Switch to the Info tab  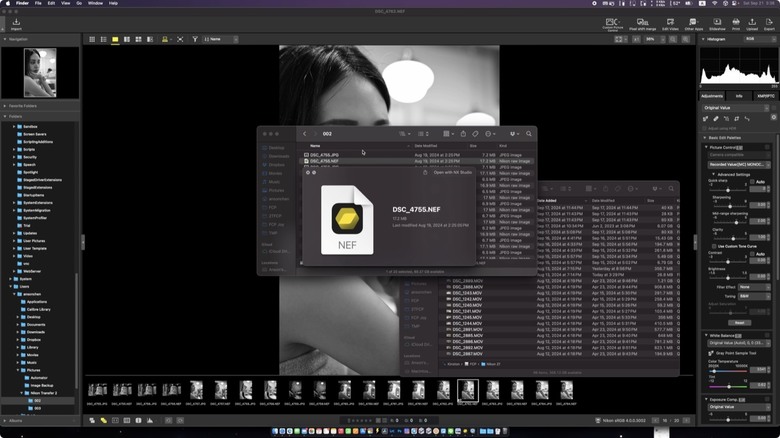pyautogui.click(x=739, y=96)
